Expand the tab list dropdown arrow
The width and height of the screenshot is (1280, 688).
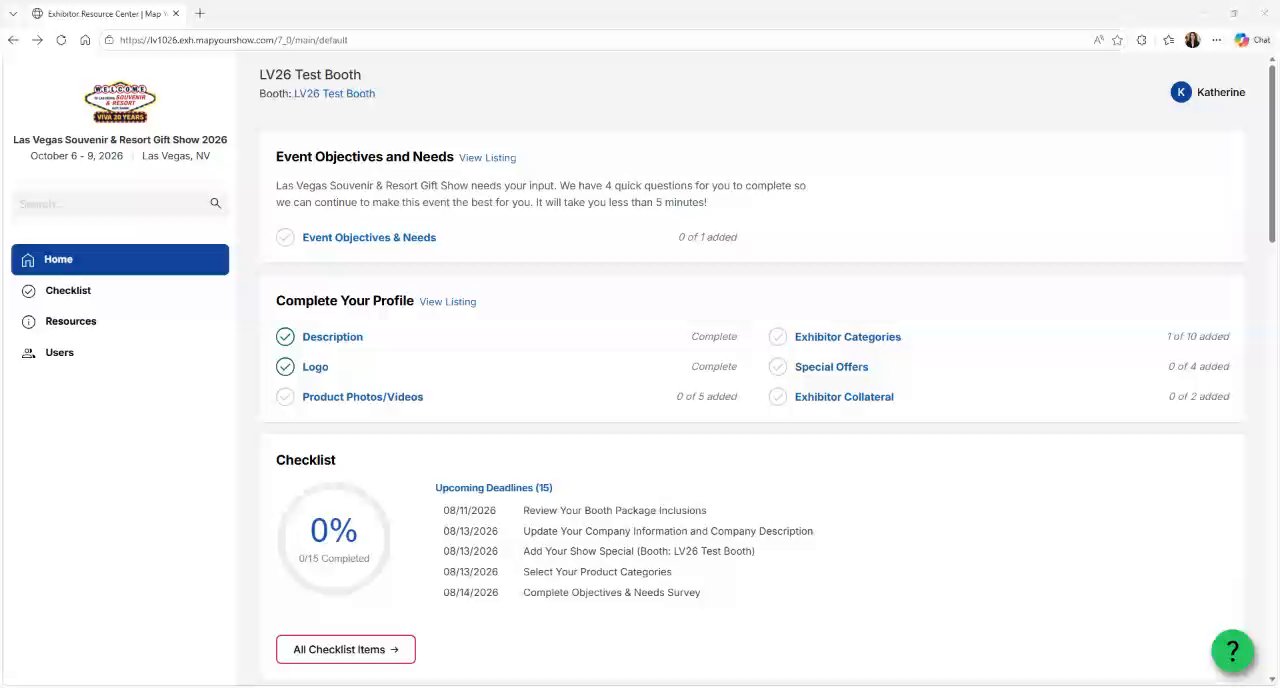pyautogui.click(x=13, y=14)
